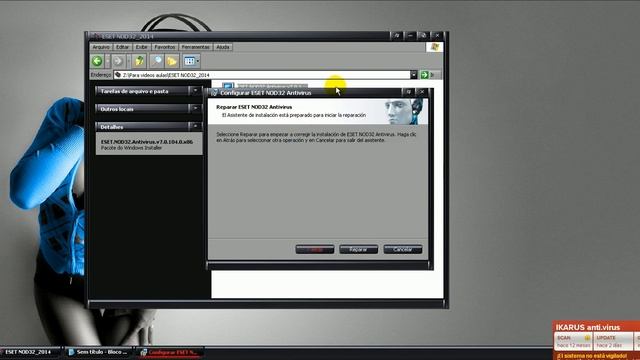Image resolution: width=640 pixels, height=360 pixels.
Task: Open the Ferramentas menu
Action: (196, 47)
